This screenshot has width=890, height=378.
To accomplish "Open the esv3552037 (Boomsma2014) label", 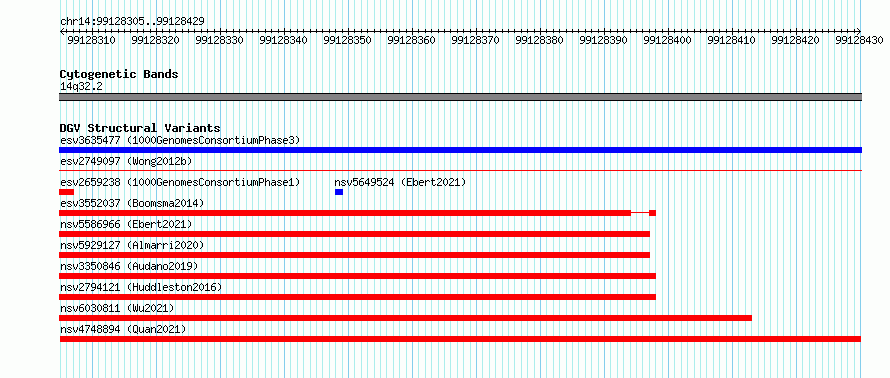I will (x=132, y=203).
